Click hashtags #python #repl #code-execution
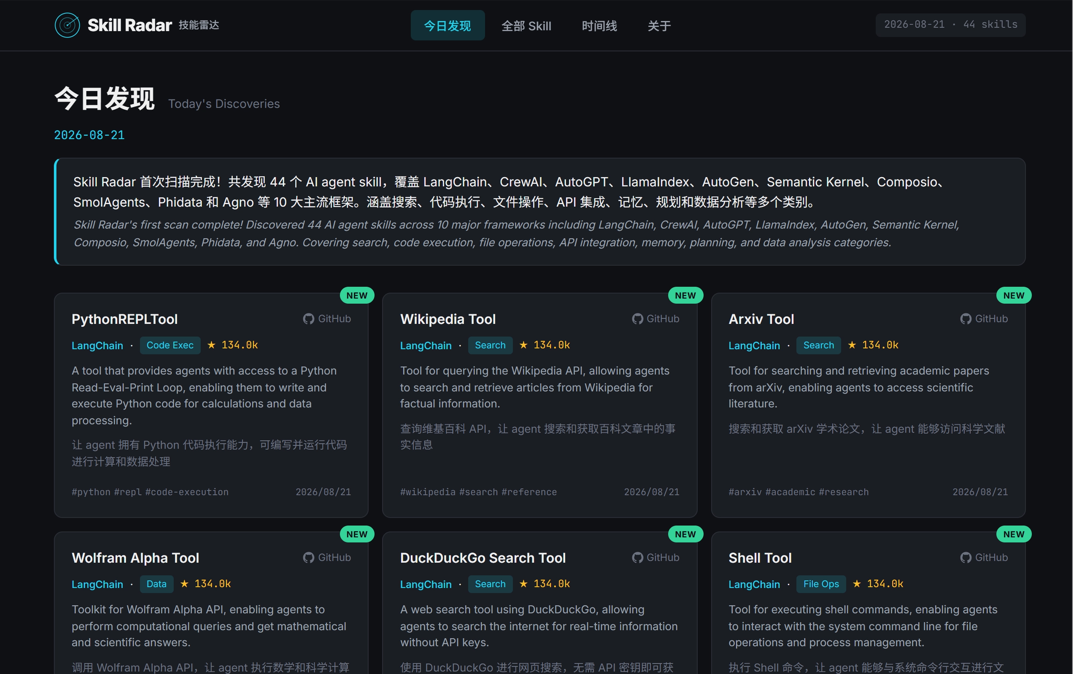 point(150,492)
